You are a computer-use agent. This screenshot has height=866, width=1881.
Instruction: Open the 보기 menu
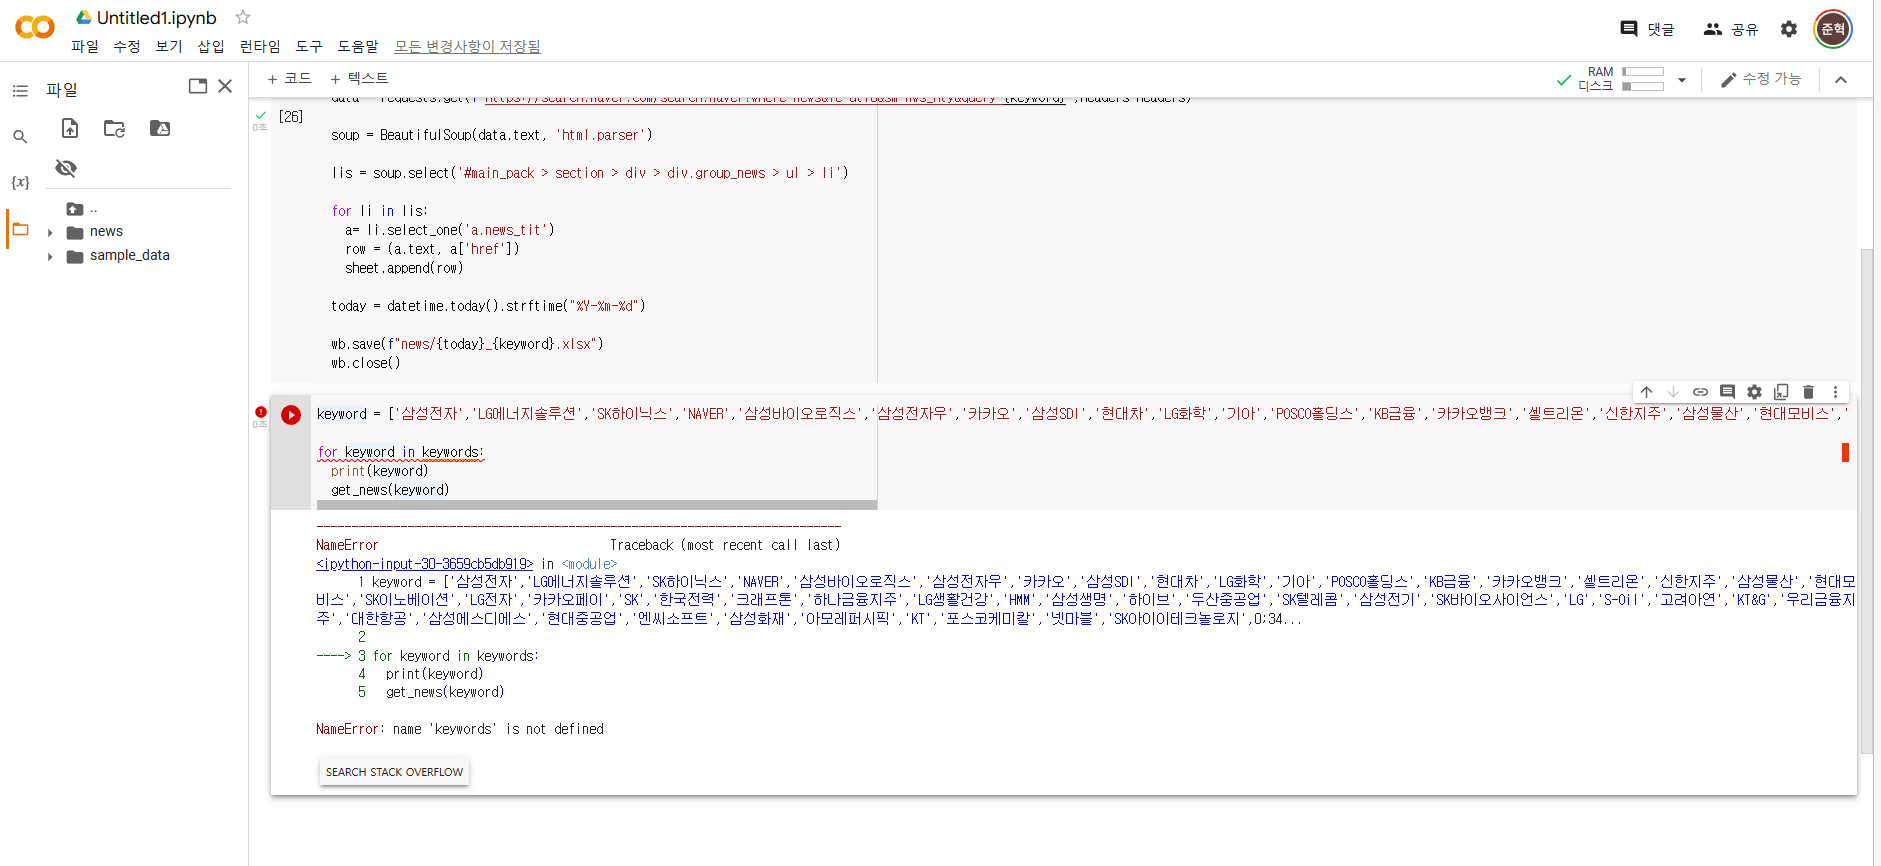169,46
